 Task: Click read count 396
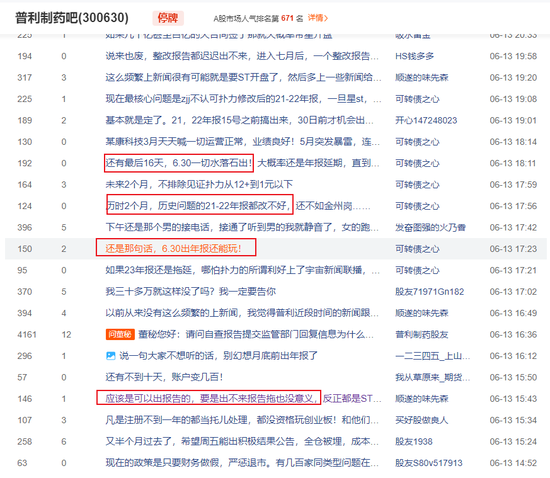point(25,227)
